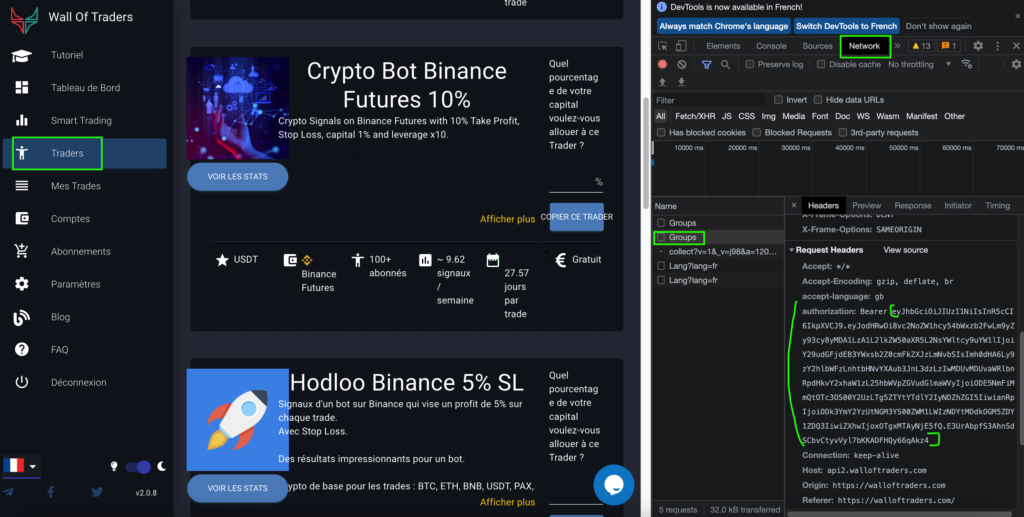
Task: Click Afficher plus under Hodloo description
Action: (x=507, y=502)
